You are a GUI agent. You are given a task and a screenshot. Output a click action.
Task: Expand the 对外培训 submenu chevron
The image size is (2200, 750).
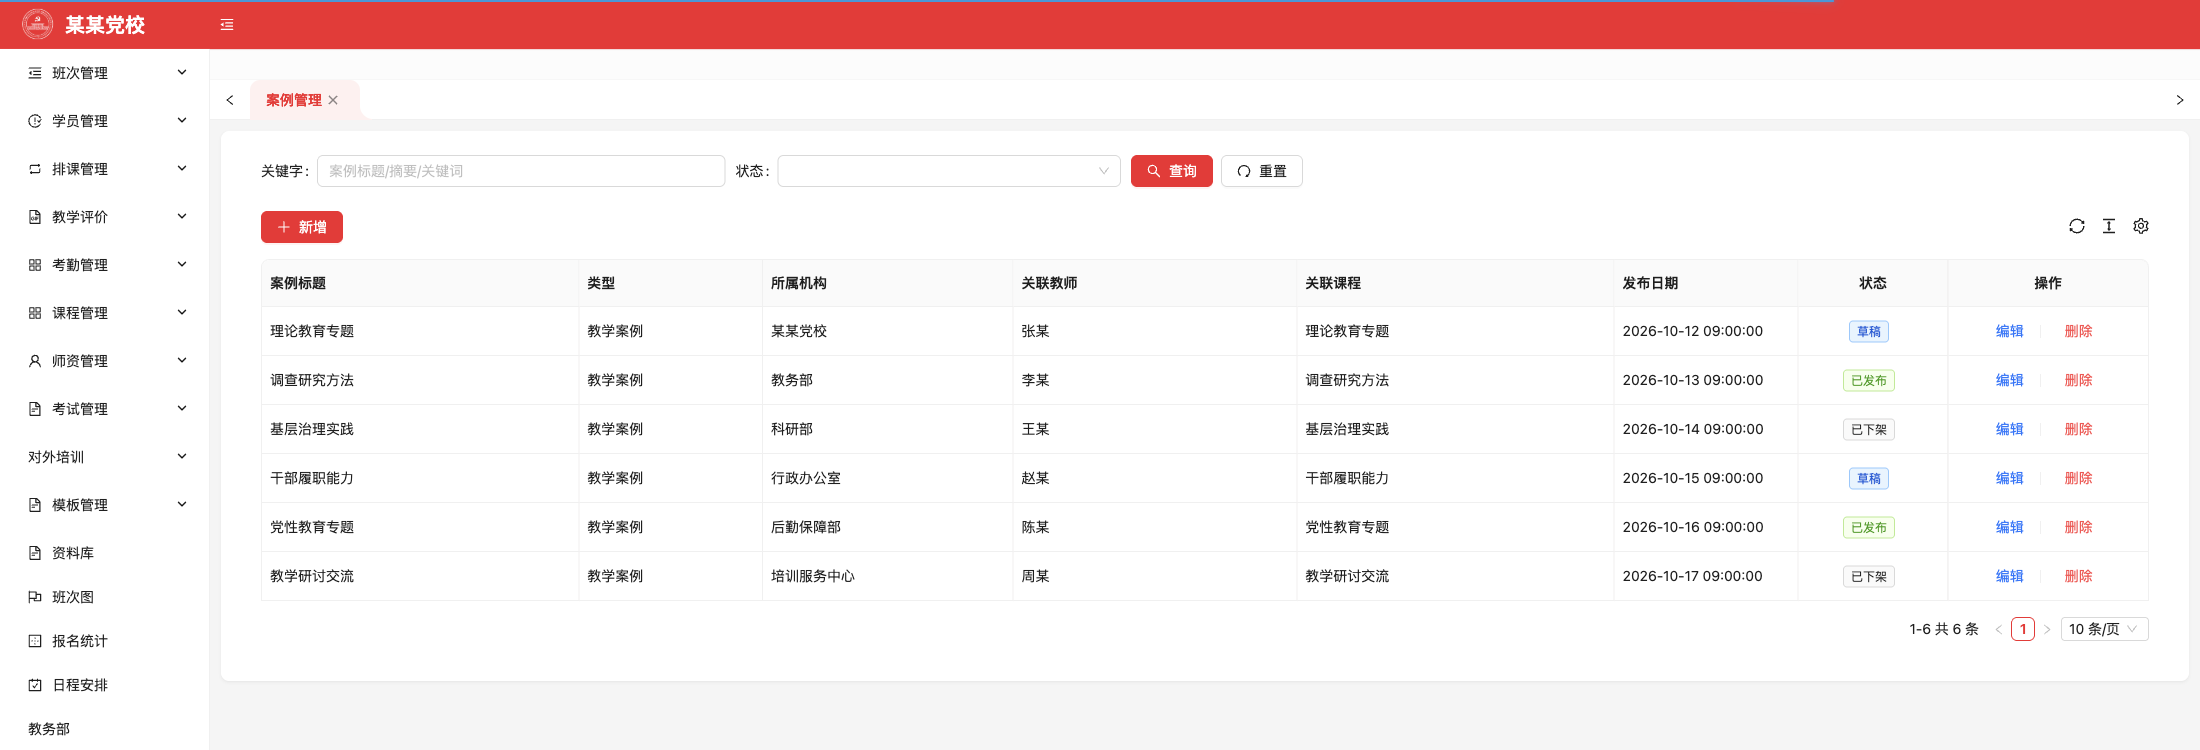pyautogui.click(x=182, y=456)
